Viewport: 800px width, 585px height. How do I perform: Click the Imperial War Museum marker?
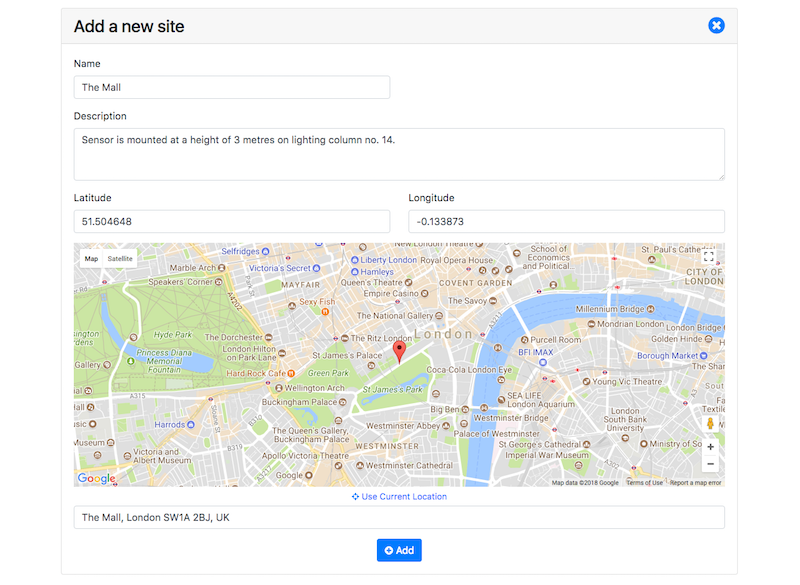coord(579,465)
